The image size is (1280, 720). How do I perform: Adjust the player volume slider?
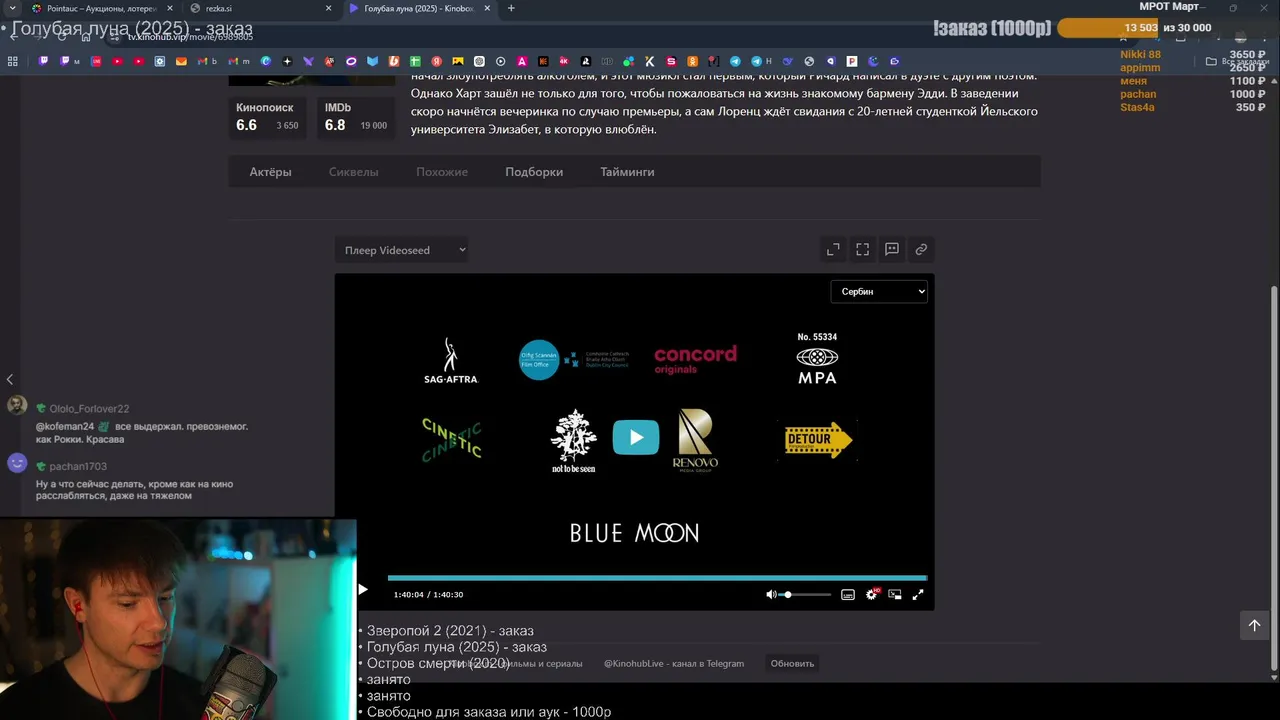[x=806, y=594]
